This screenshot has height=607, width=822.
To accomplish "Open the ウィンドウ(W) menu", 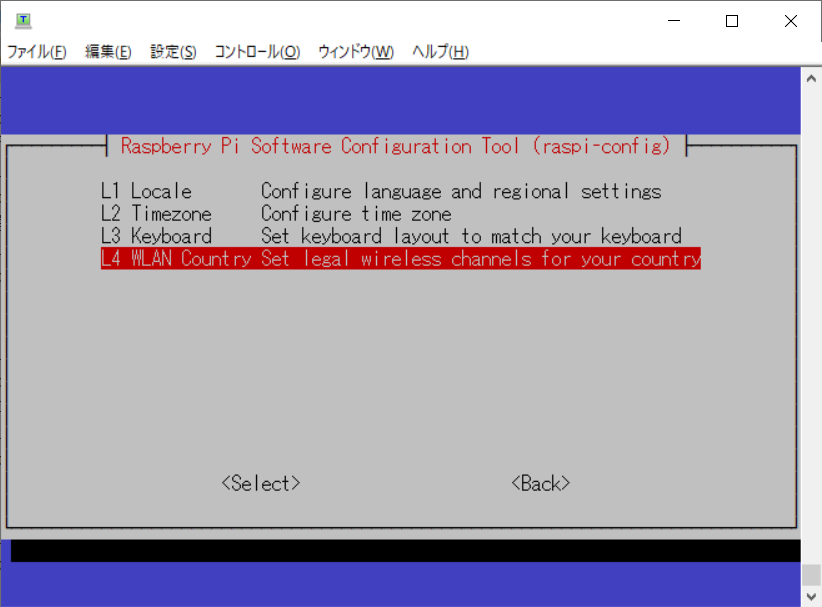I will click(x=356, y=51).
